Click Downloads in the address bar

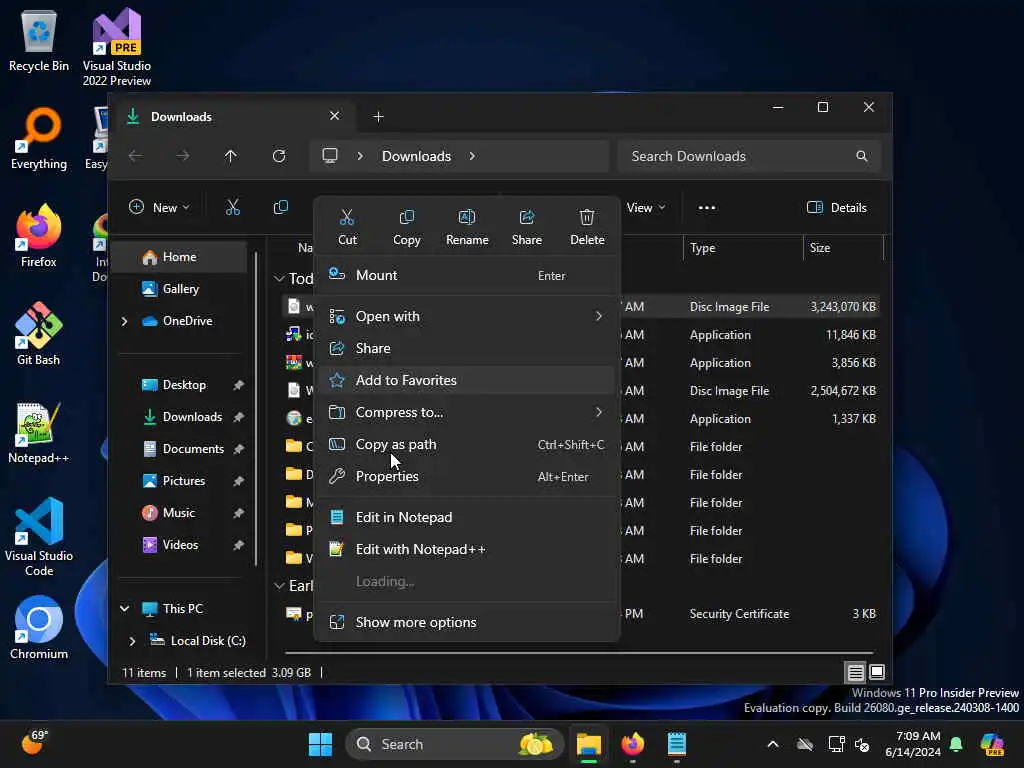coord(417,156)
